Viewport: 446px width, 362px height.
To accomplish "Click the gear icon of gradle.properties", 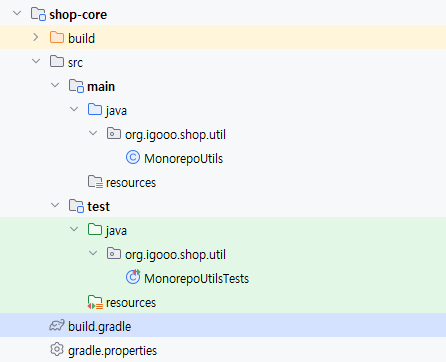I will point(57,349).
